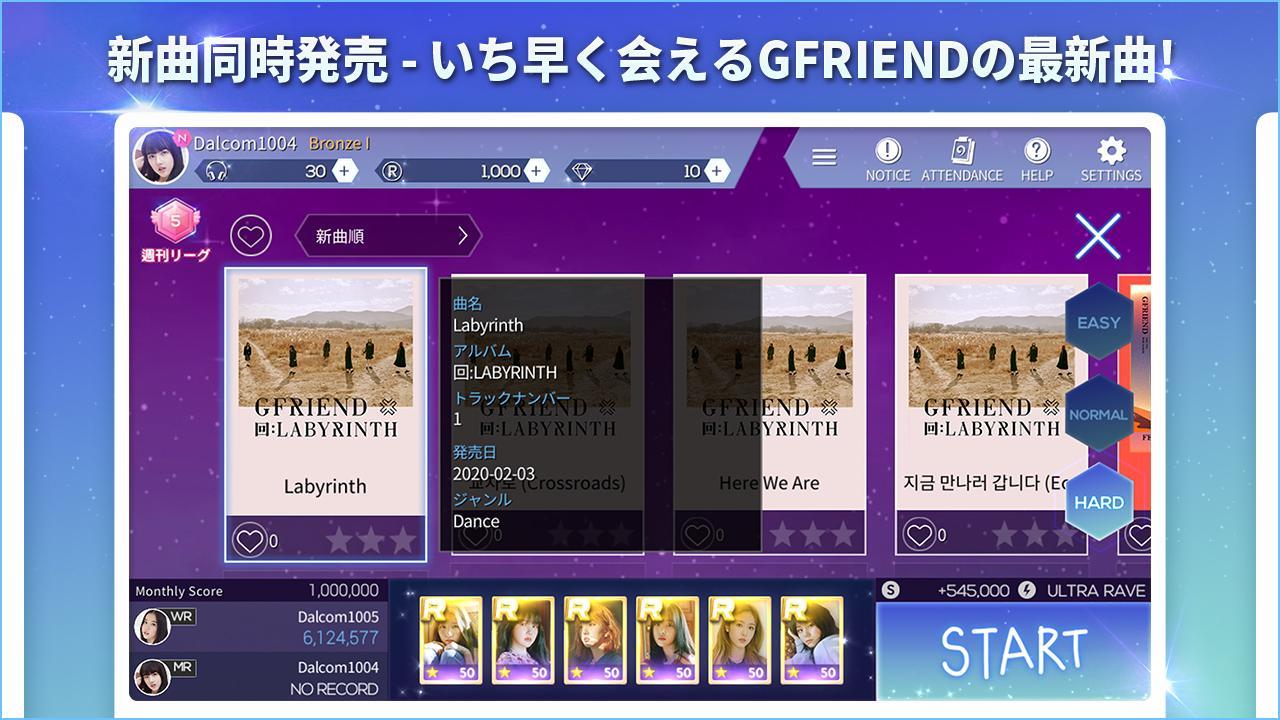Open the first R card in deck
Screen dimensions: 1280x720
point(451,640)
